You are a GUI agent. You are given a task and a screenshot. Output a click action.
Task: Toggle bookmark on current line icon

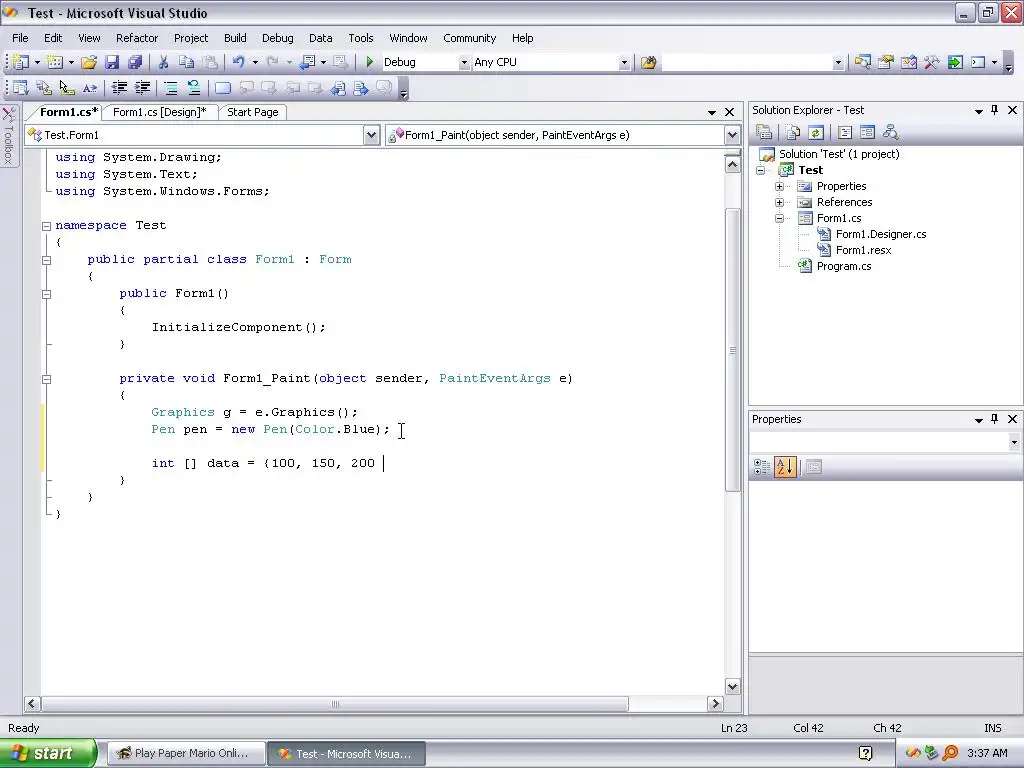point(223,88)
